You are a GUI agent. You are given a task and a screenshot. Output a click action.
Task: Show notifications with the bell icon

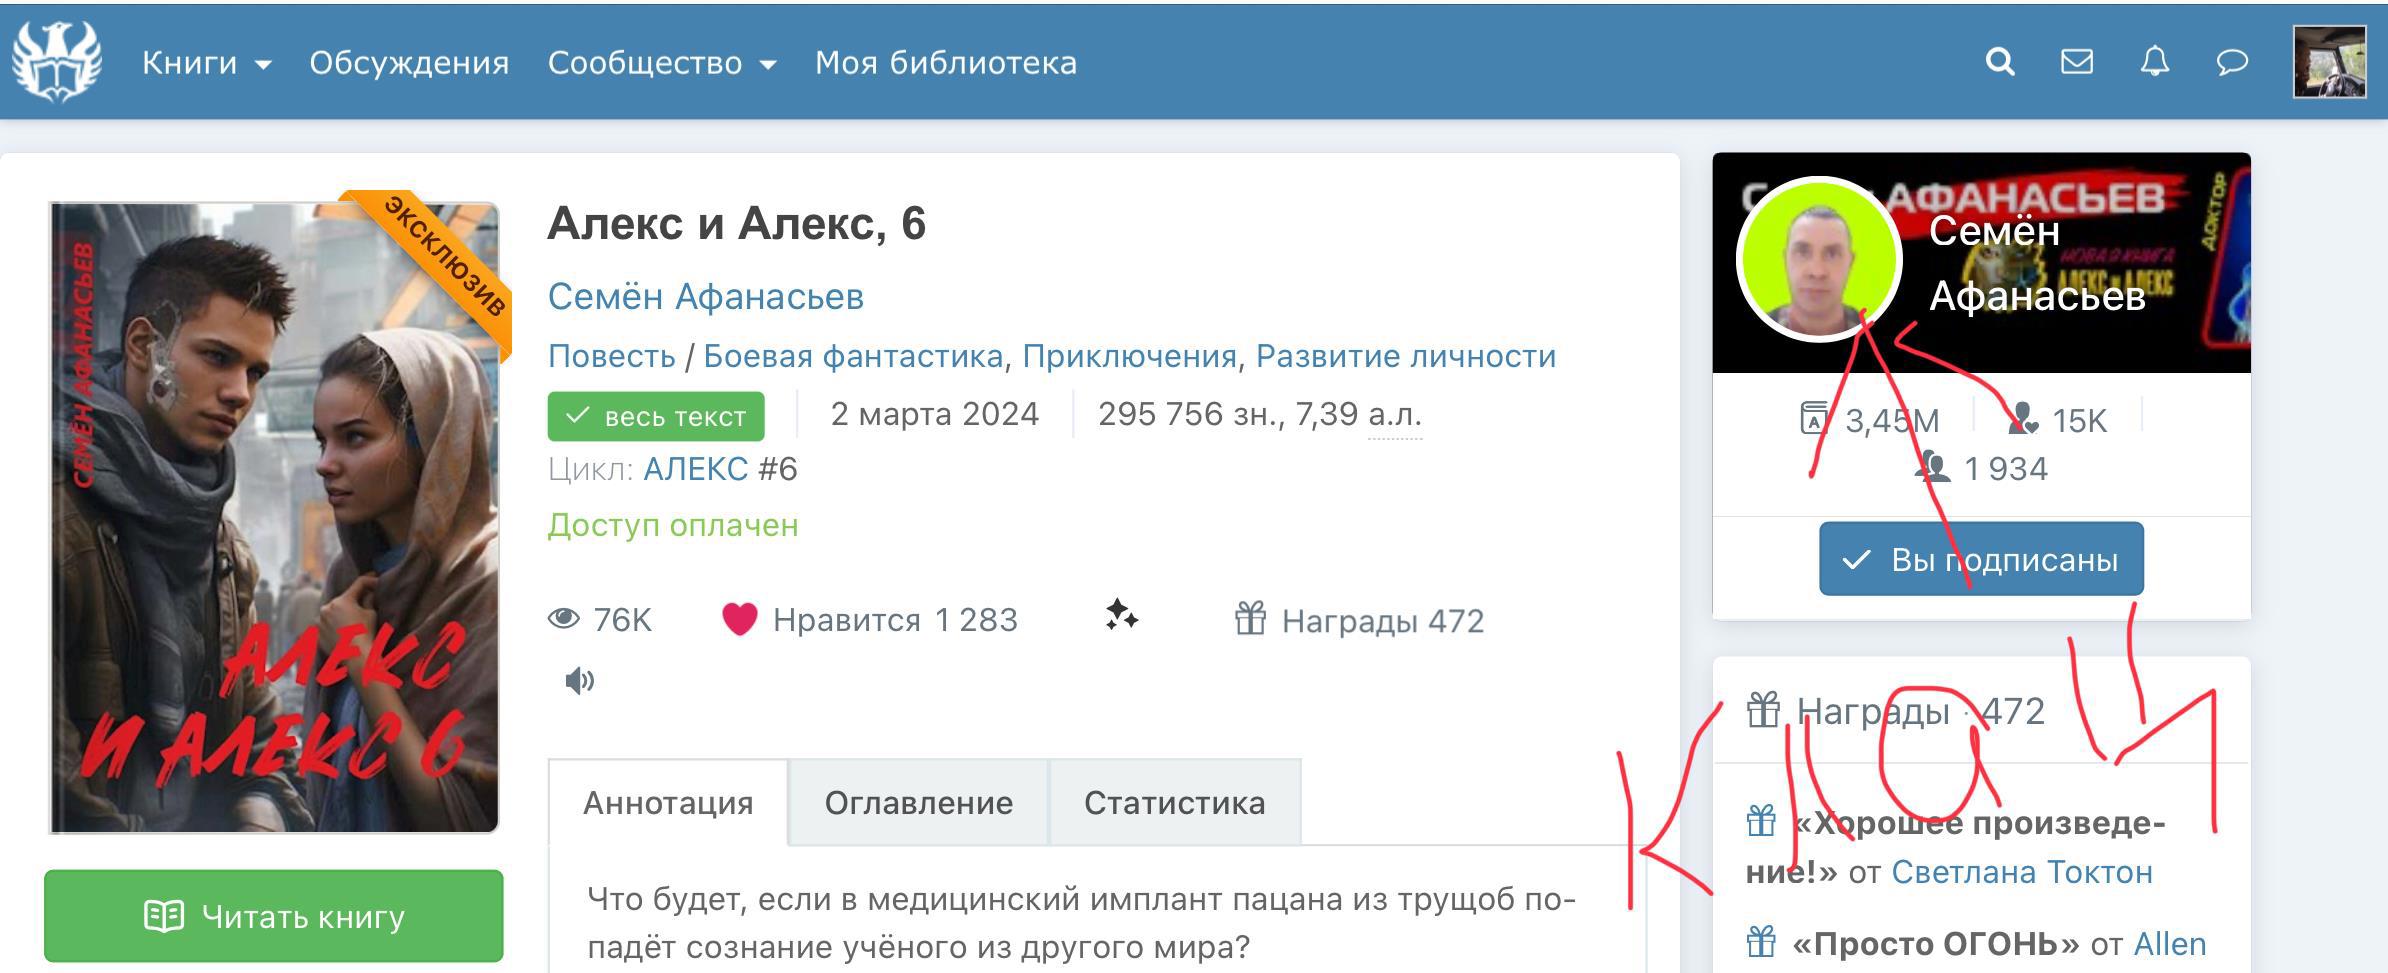(x=2154, y=62)
